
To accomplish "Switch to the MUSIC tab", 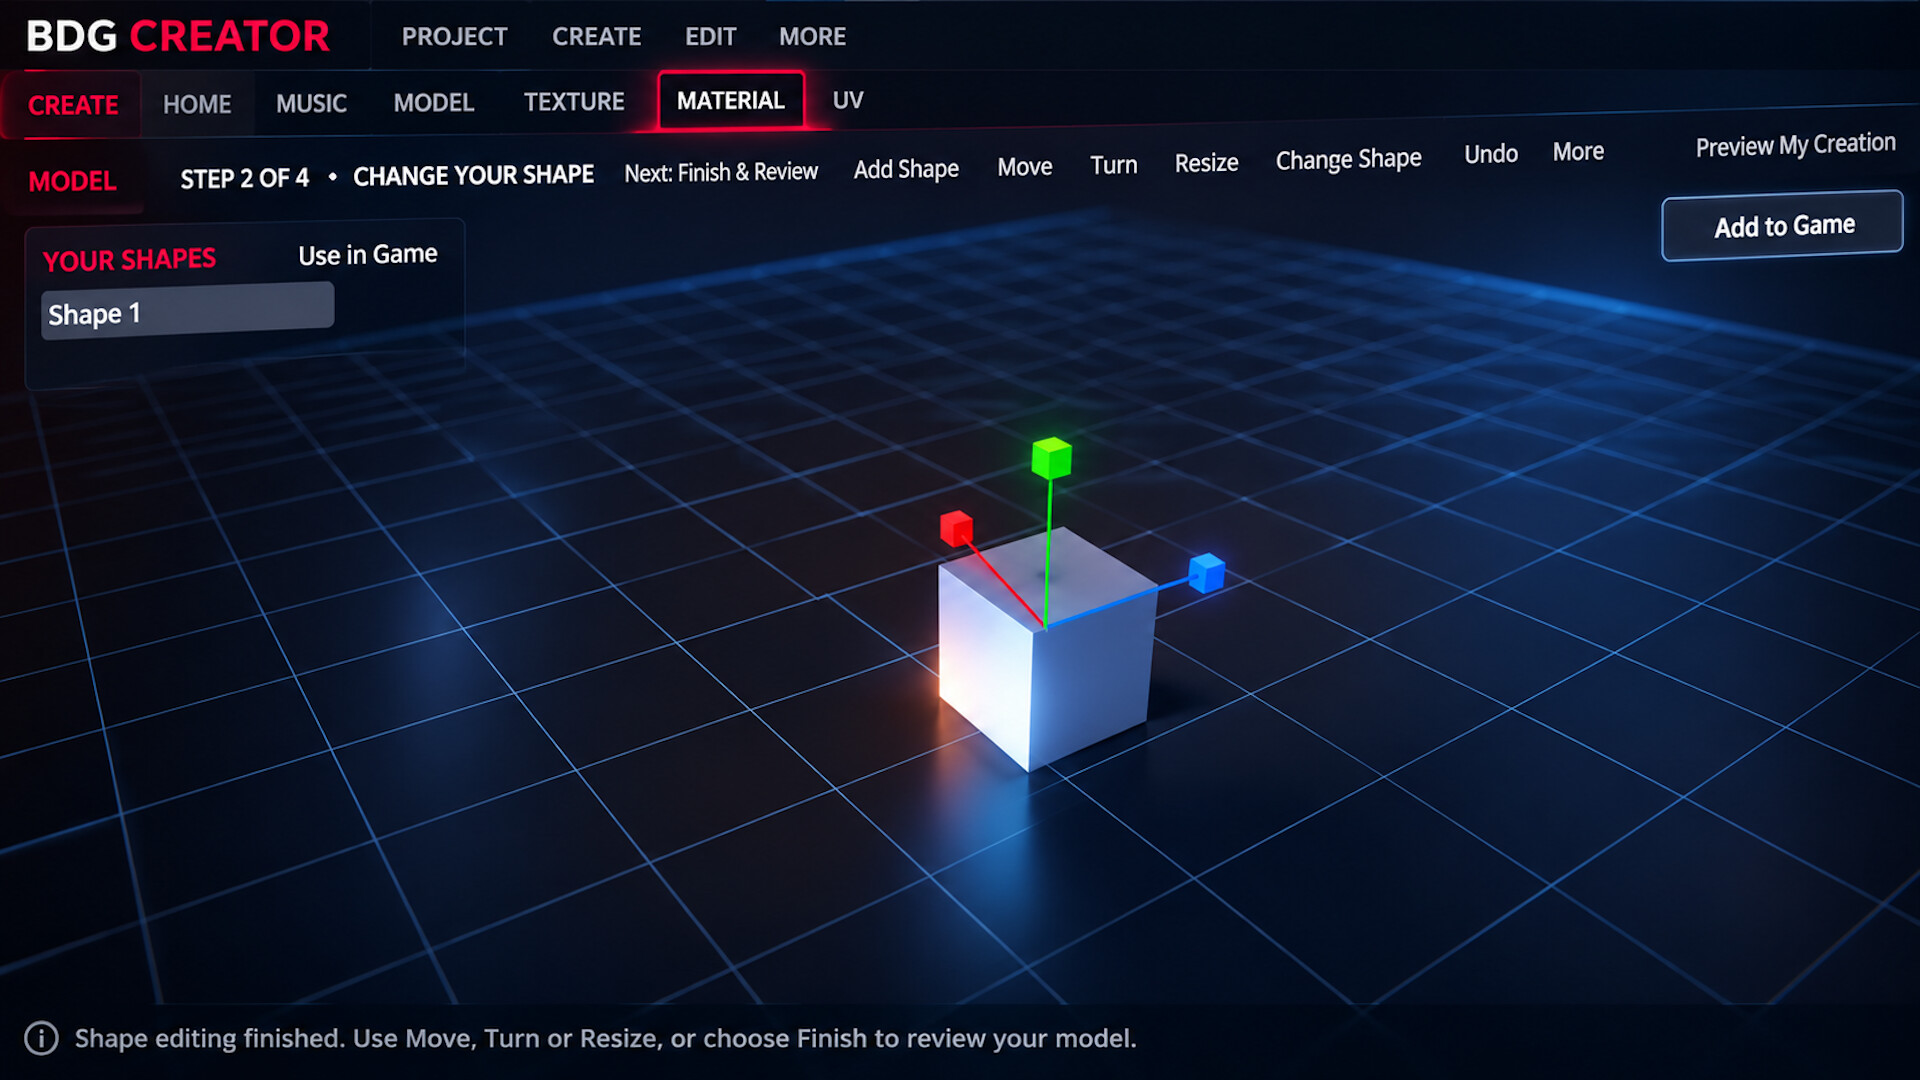I will [x=311, y=103].
